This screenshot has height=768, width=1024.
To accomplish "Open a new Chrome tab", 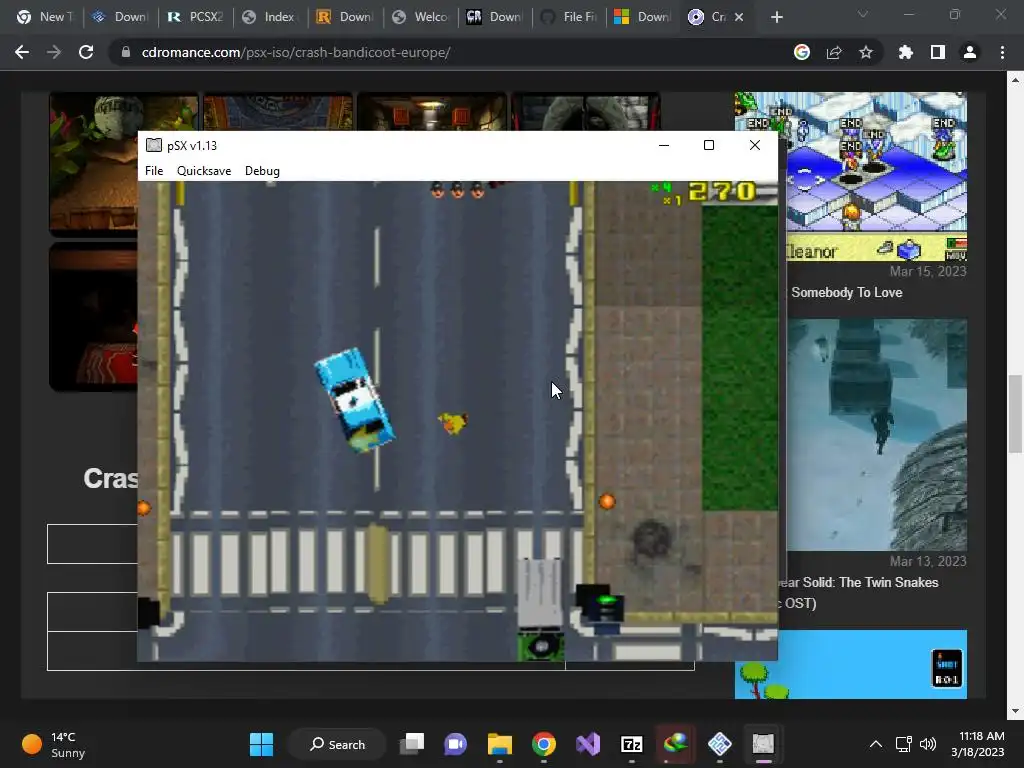I will pos(776,17).
